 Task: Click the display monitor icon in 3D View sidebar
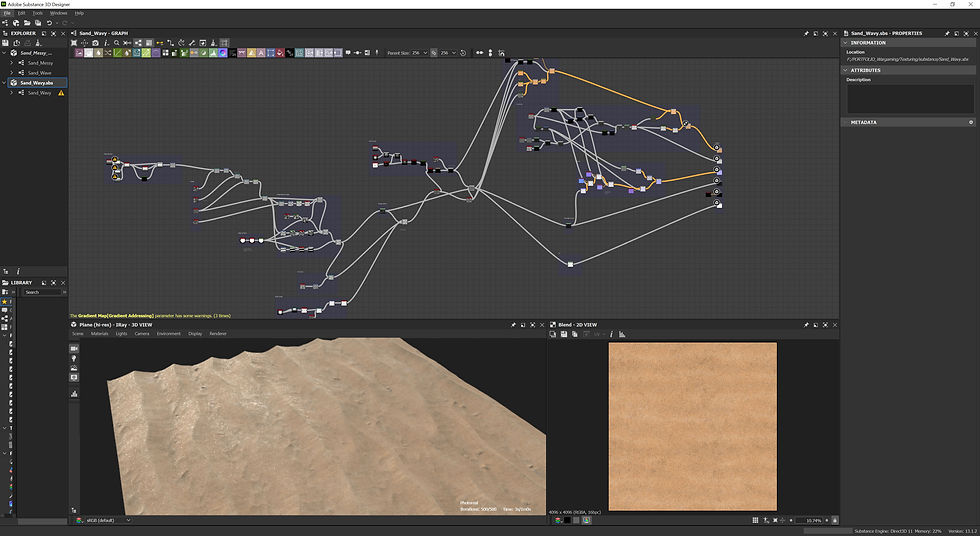(x=74, y=377)
